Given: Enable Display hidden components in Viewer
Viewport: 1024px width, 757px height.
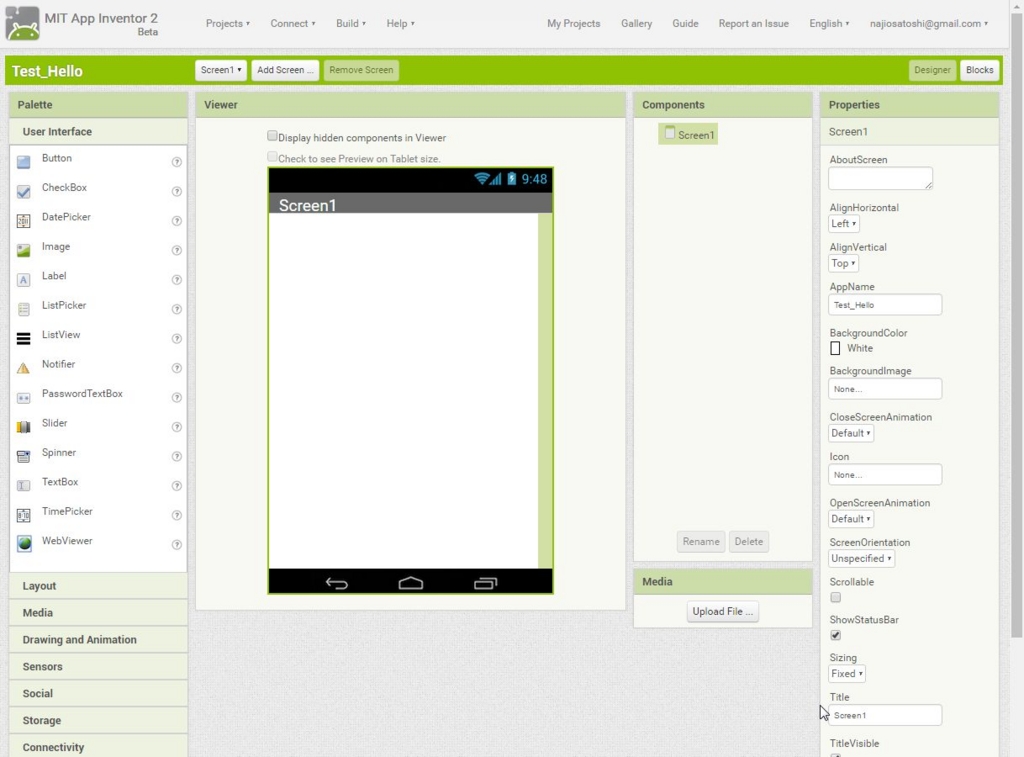Looking at the screenshot, I should [272, 136].
